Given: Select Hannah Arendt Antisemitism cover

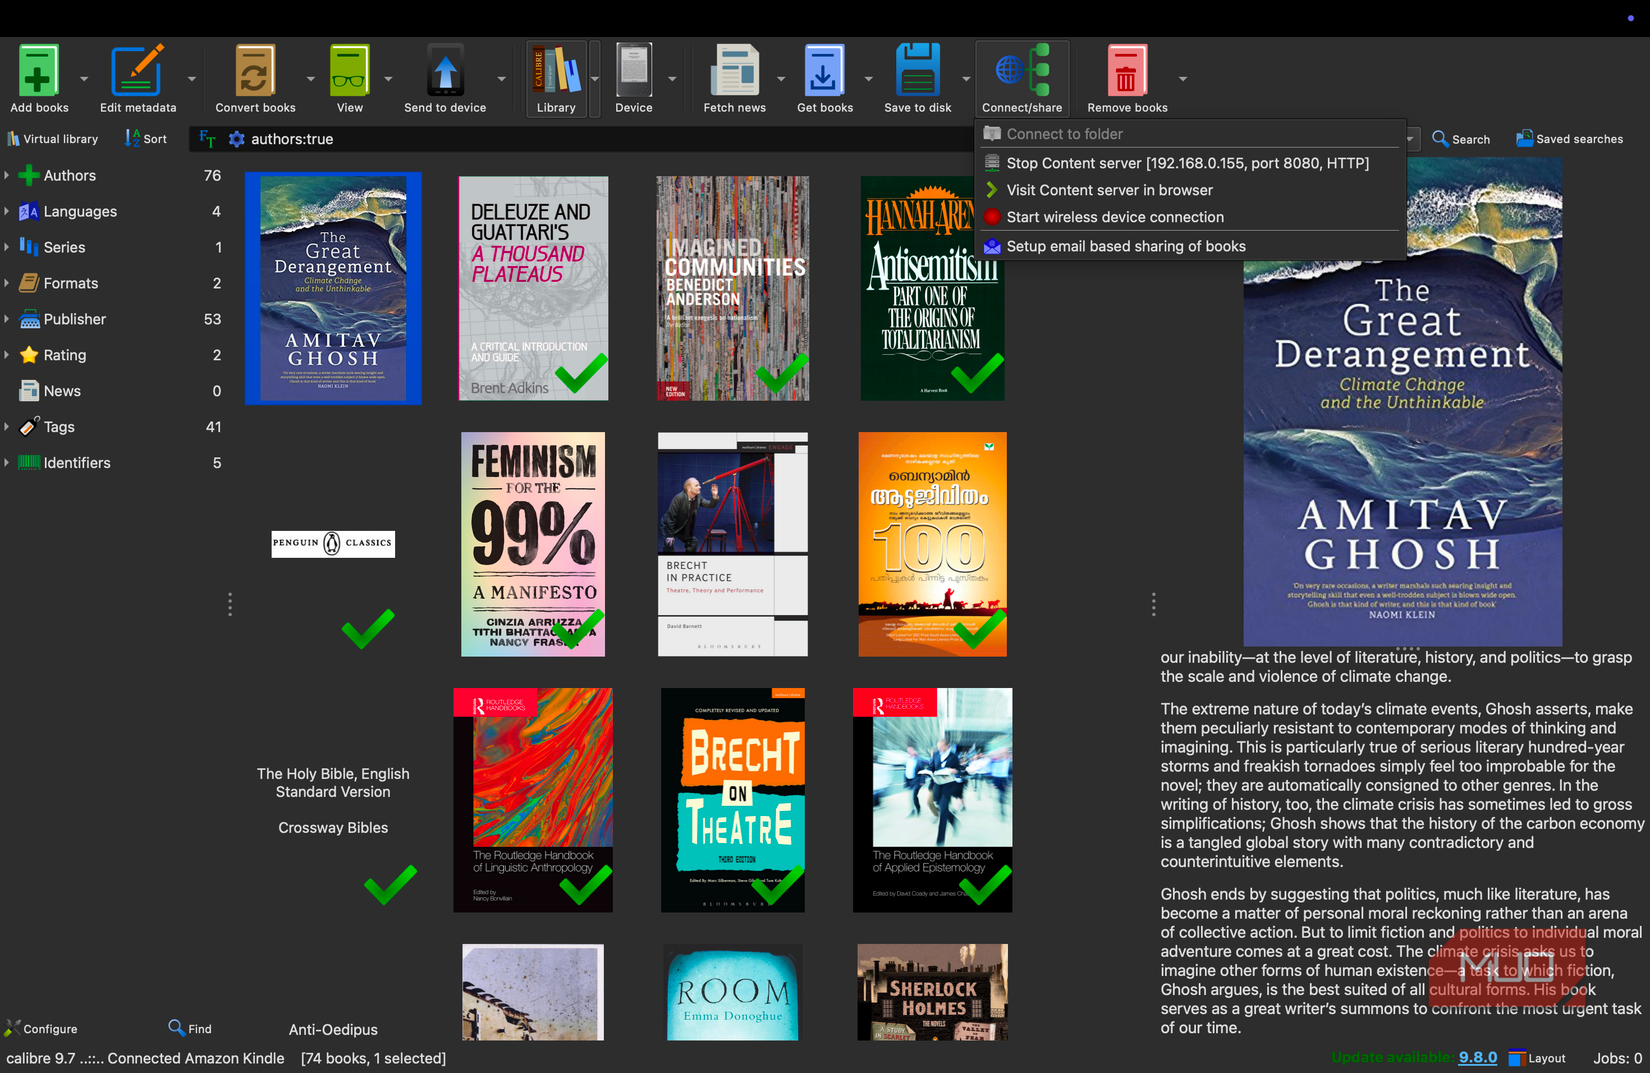Looking at the screenshot, I should pyautogui.click(x=932, y=288).
